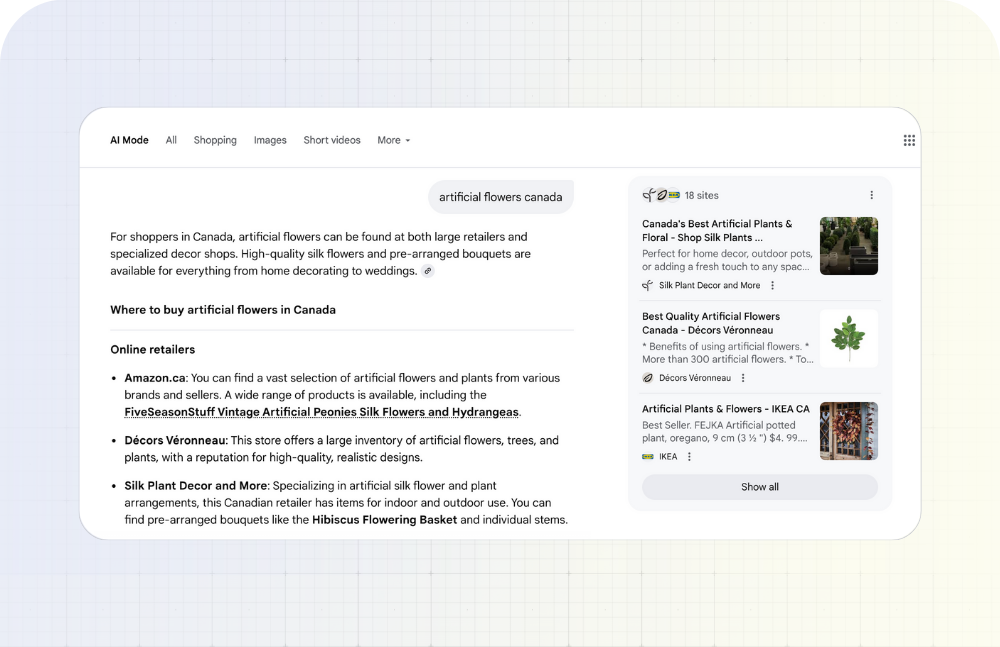The width and height of the screenshot is (1000, 647).
Task: Click the artificial flowers canada query bubble
Action: [x=500, y=197]
